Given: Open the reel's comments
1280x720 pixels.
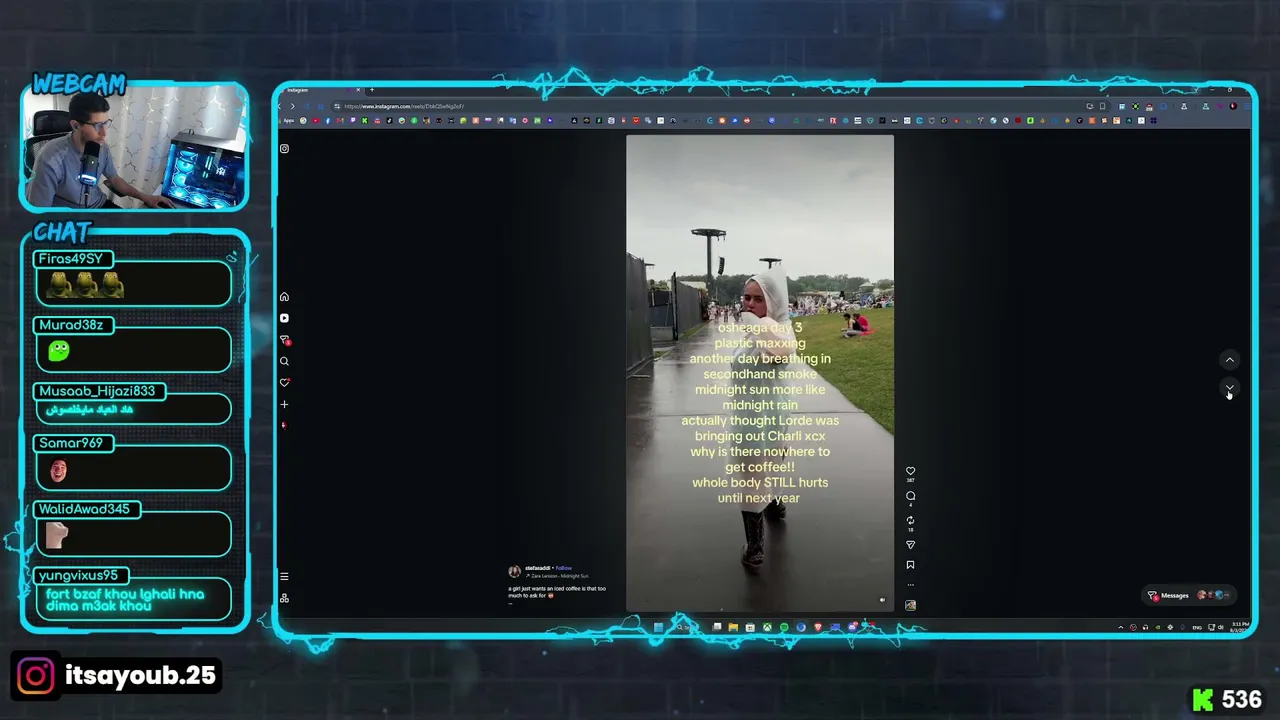Looking at the screenshot, I should [x=910, y=496].
